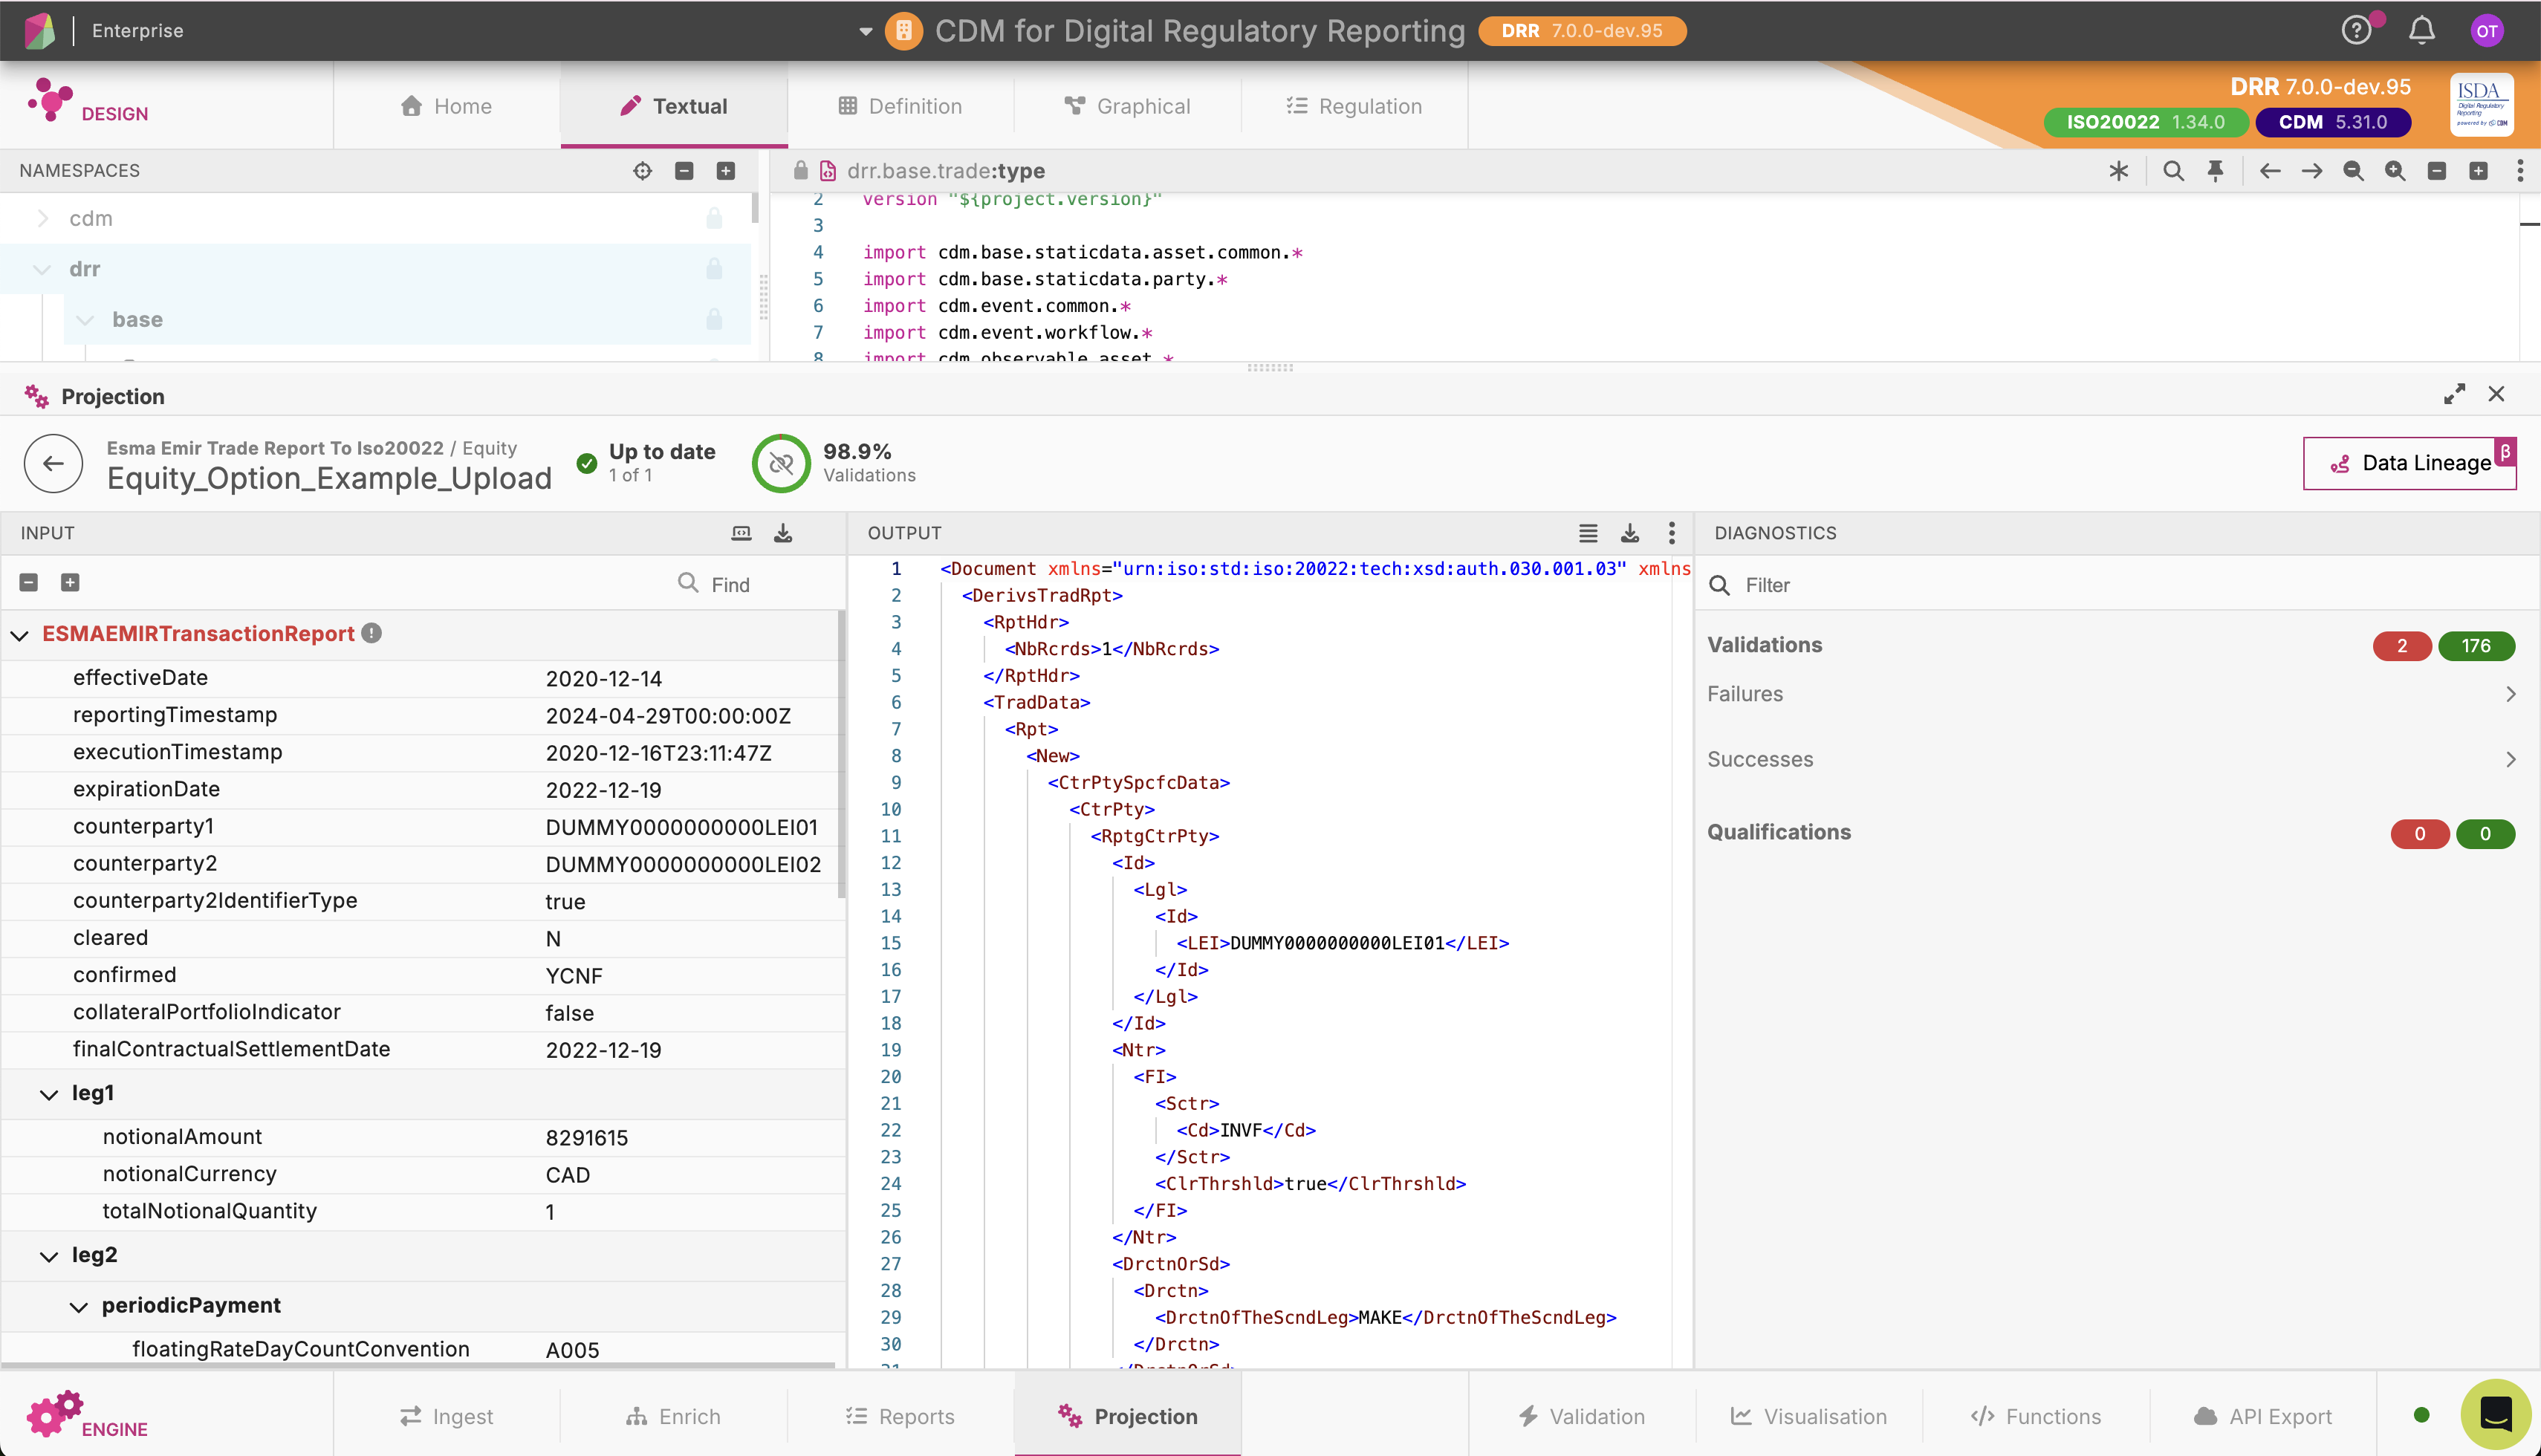
Task: Expand the Failures list
Action: [2510, 694]
